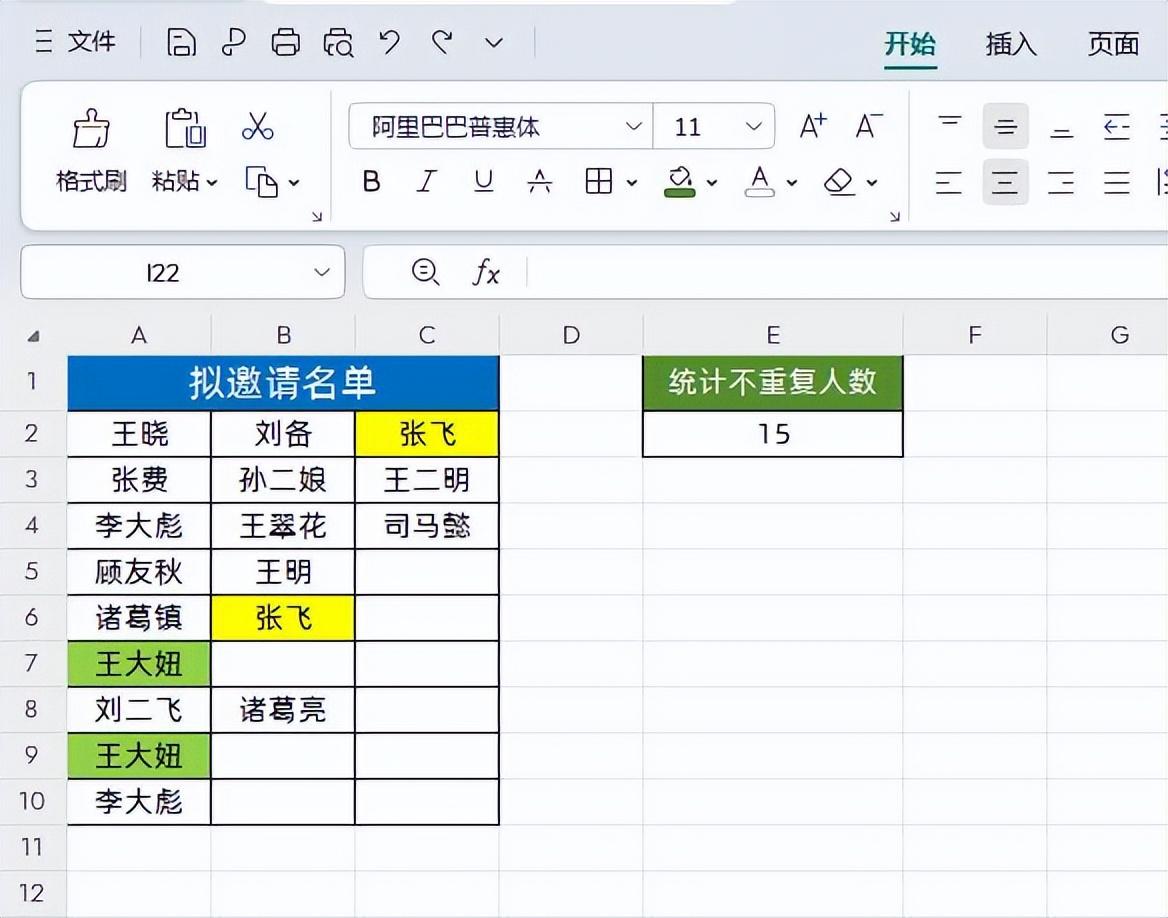Click the zoom magnifier in formula bar
The width and height of the screenshot is (1168, 918).
coord(425,272)
